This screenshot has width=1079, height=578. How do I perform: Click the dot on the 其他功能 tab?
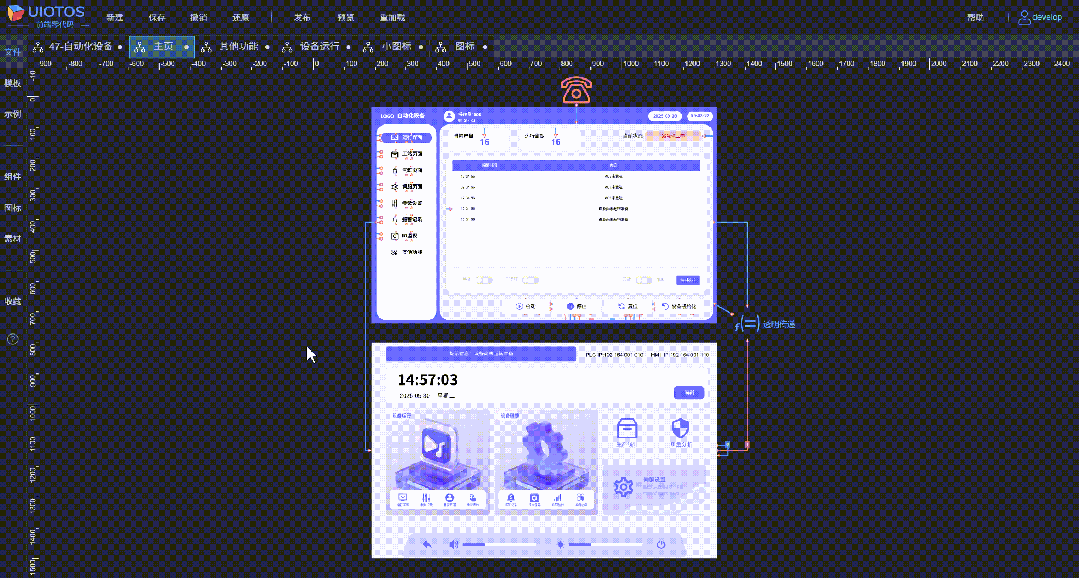(266, 47)
